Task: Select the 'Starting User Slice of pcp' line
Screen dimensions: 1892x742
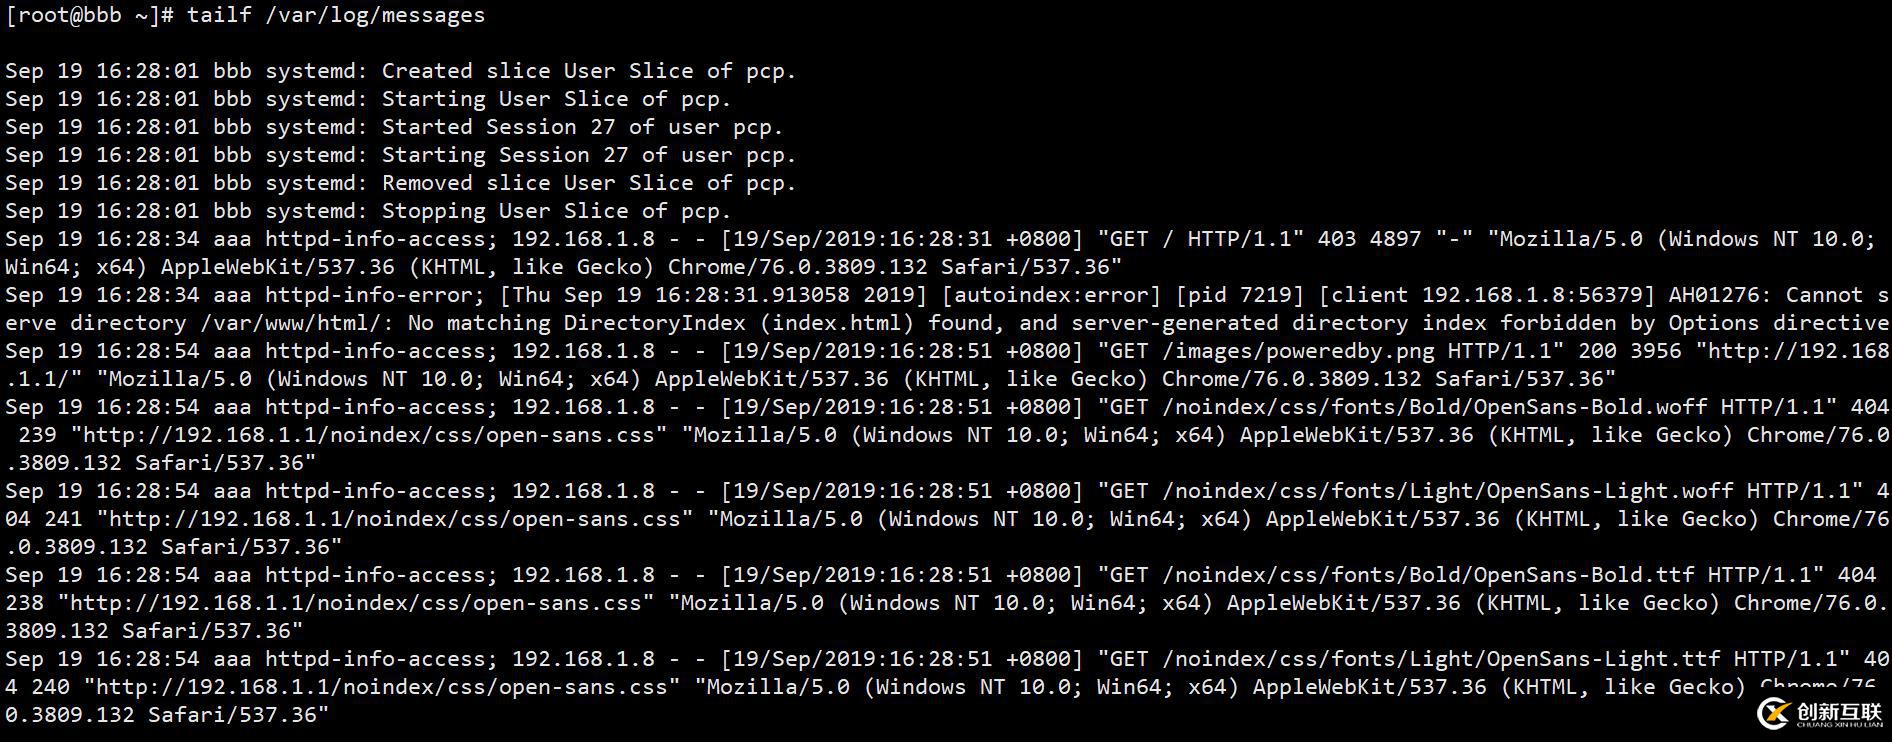Action: pos(368,99)
